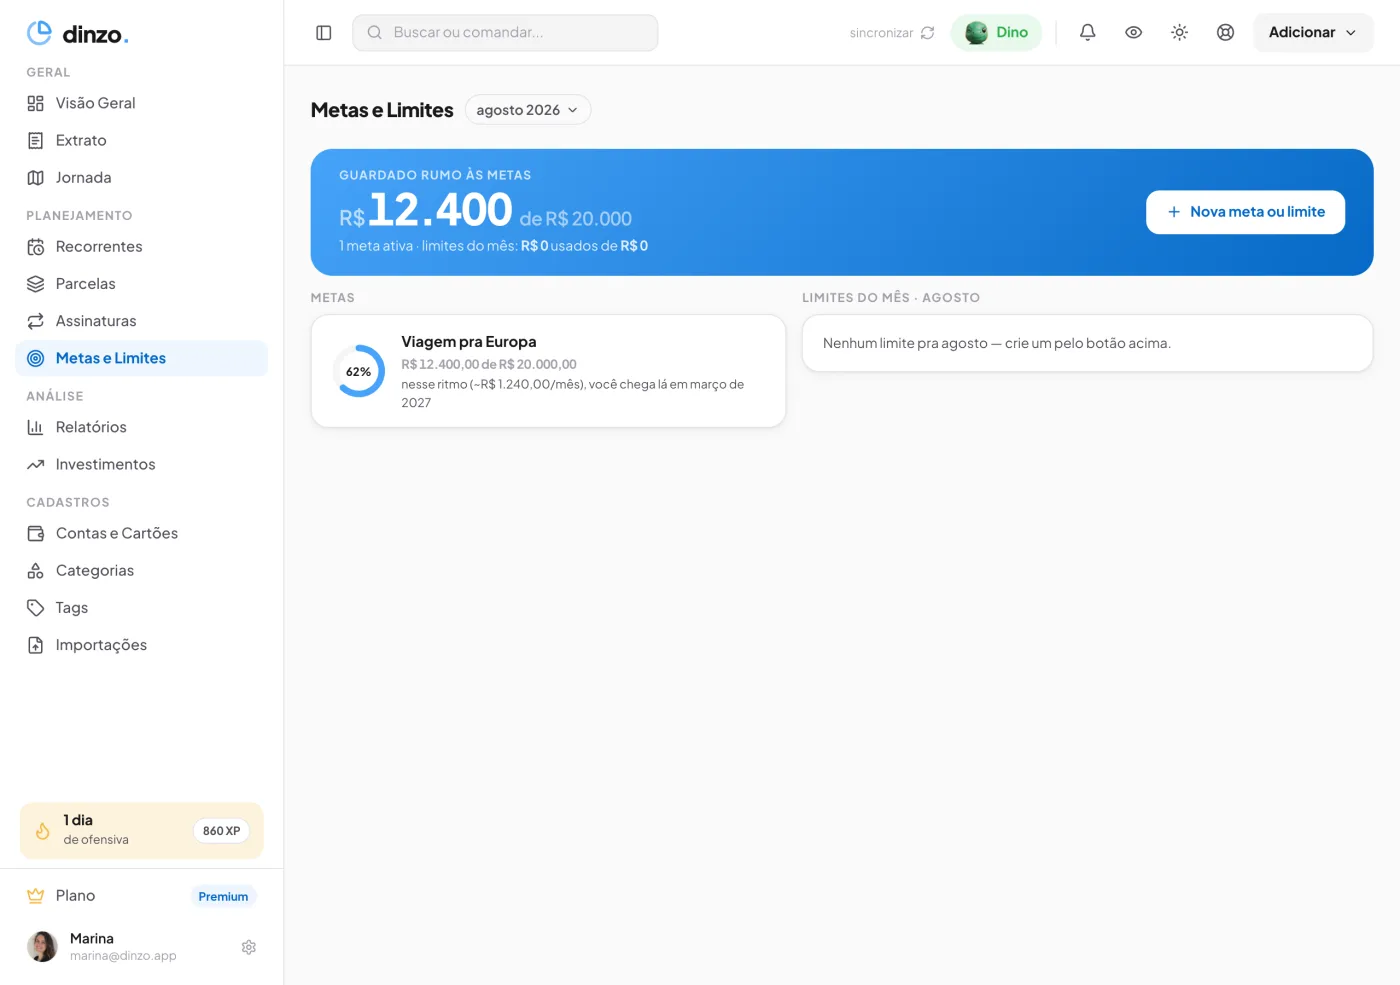1400x985 pixels.
Task: Open the agosto 2026 month dropdown
Action: 528,110
